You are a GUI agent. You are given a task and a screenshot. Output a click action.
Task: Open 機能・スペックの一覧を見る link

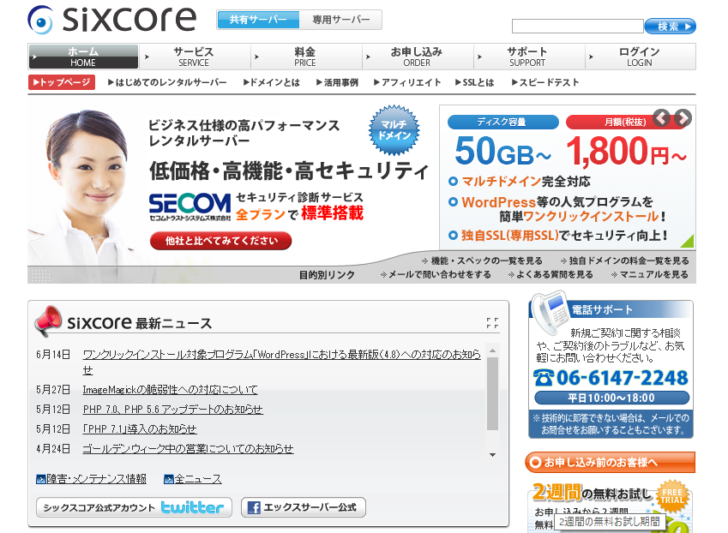tap(482, 261)
